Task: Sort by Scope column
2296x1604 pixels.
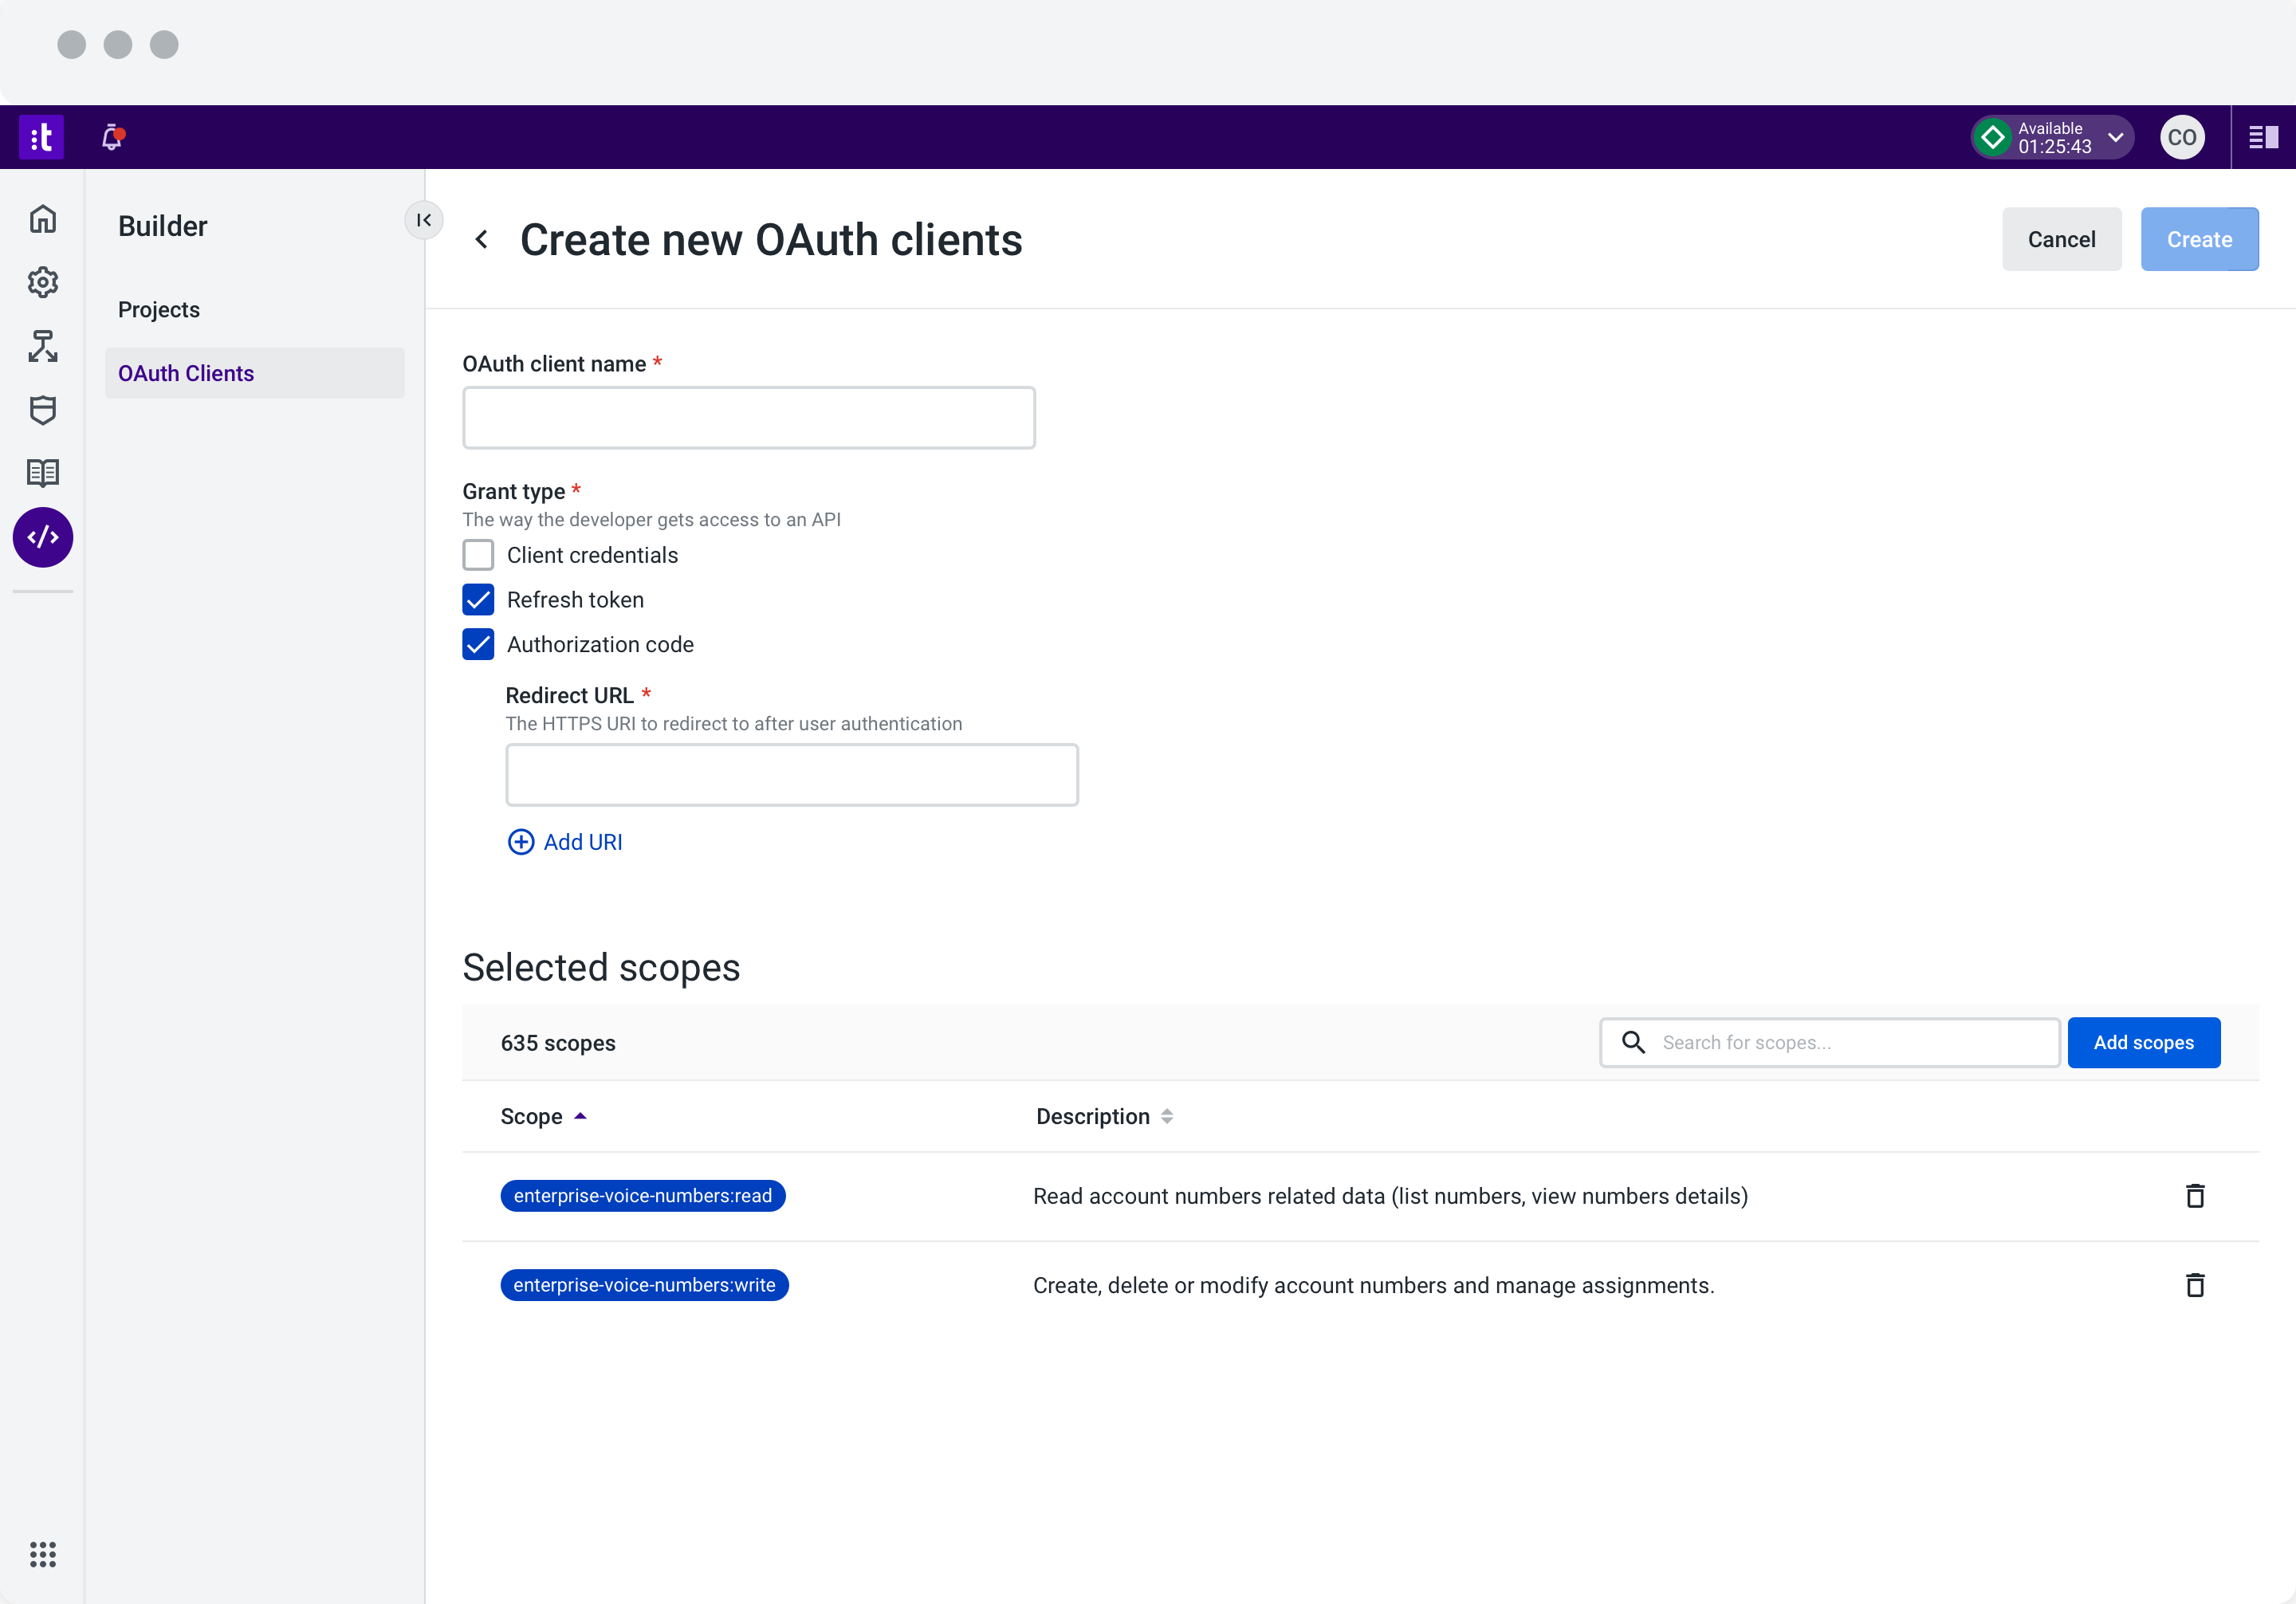Action: click(543, 1116)
